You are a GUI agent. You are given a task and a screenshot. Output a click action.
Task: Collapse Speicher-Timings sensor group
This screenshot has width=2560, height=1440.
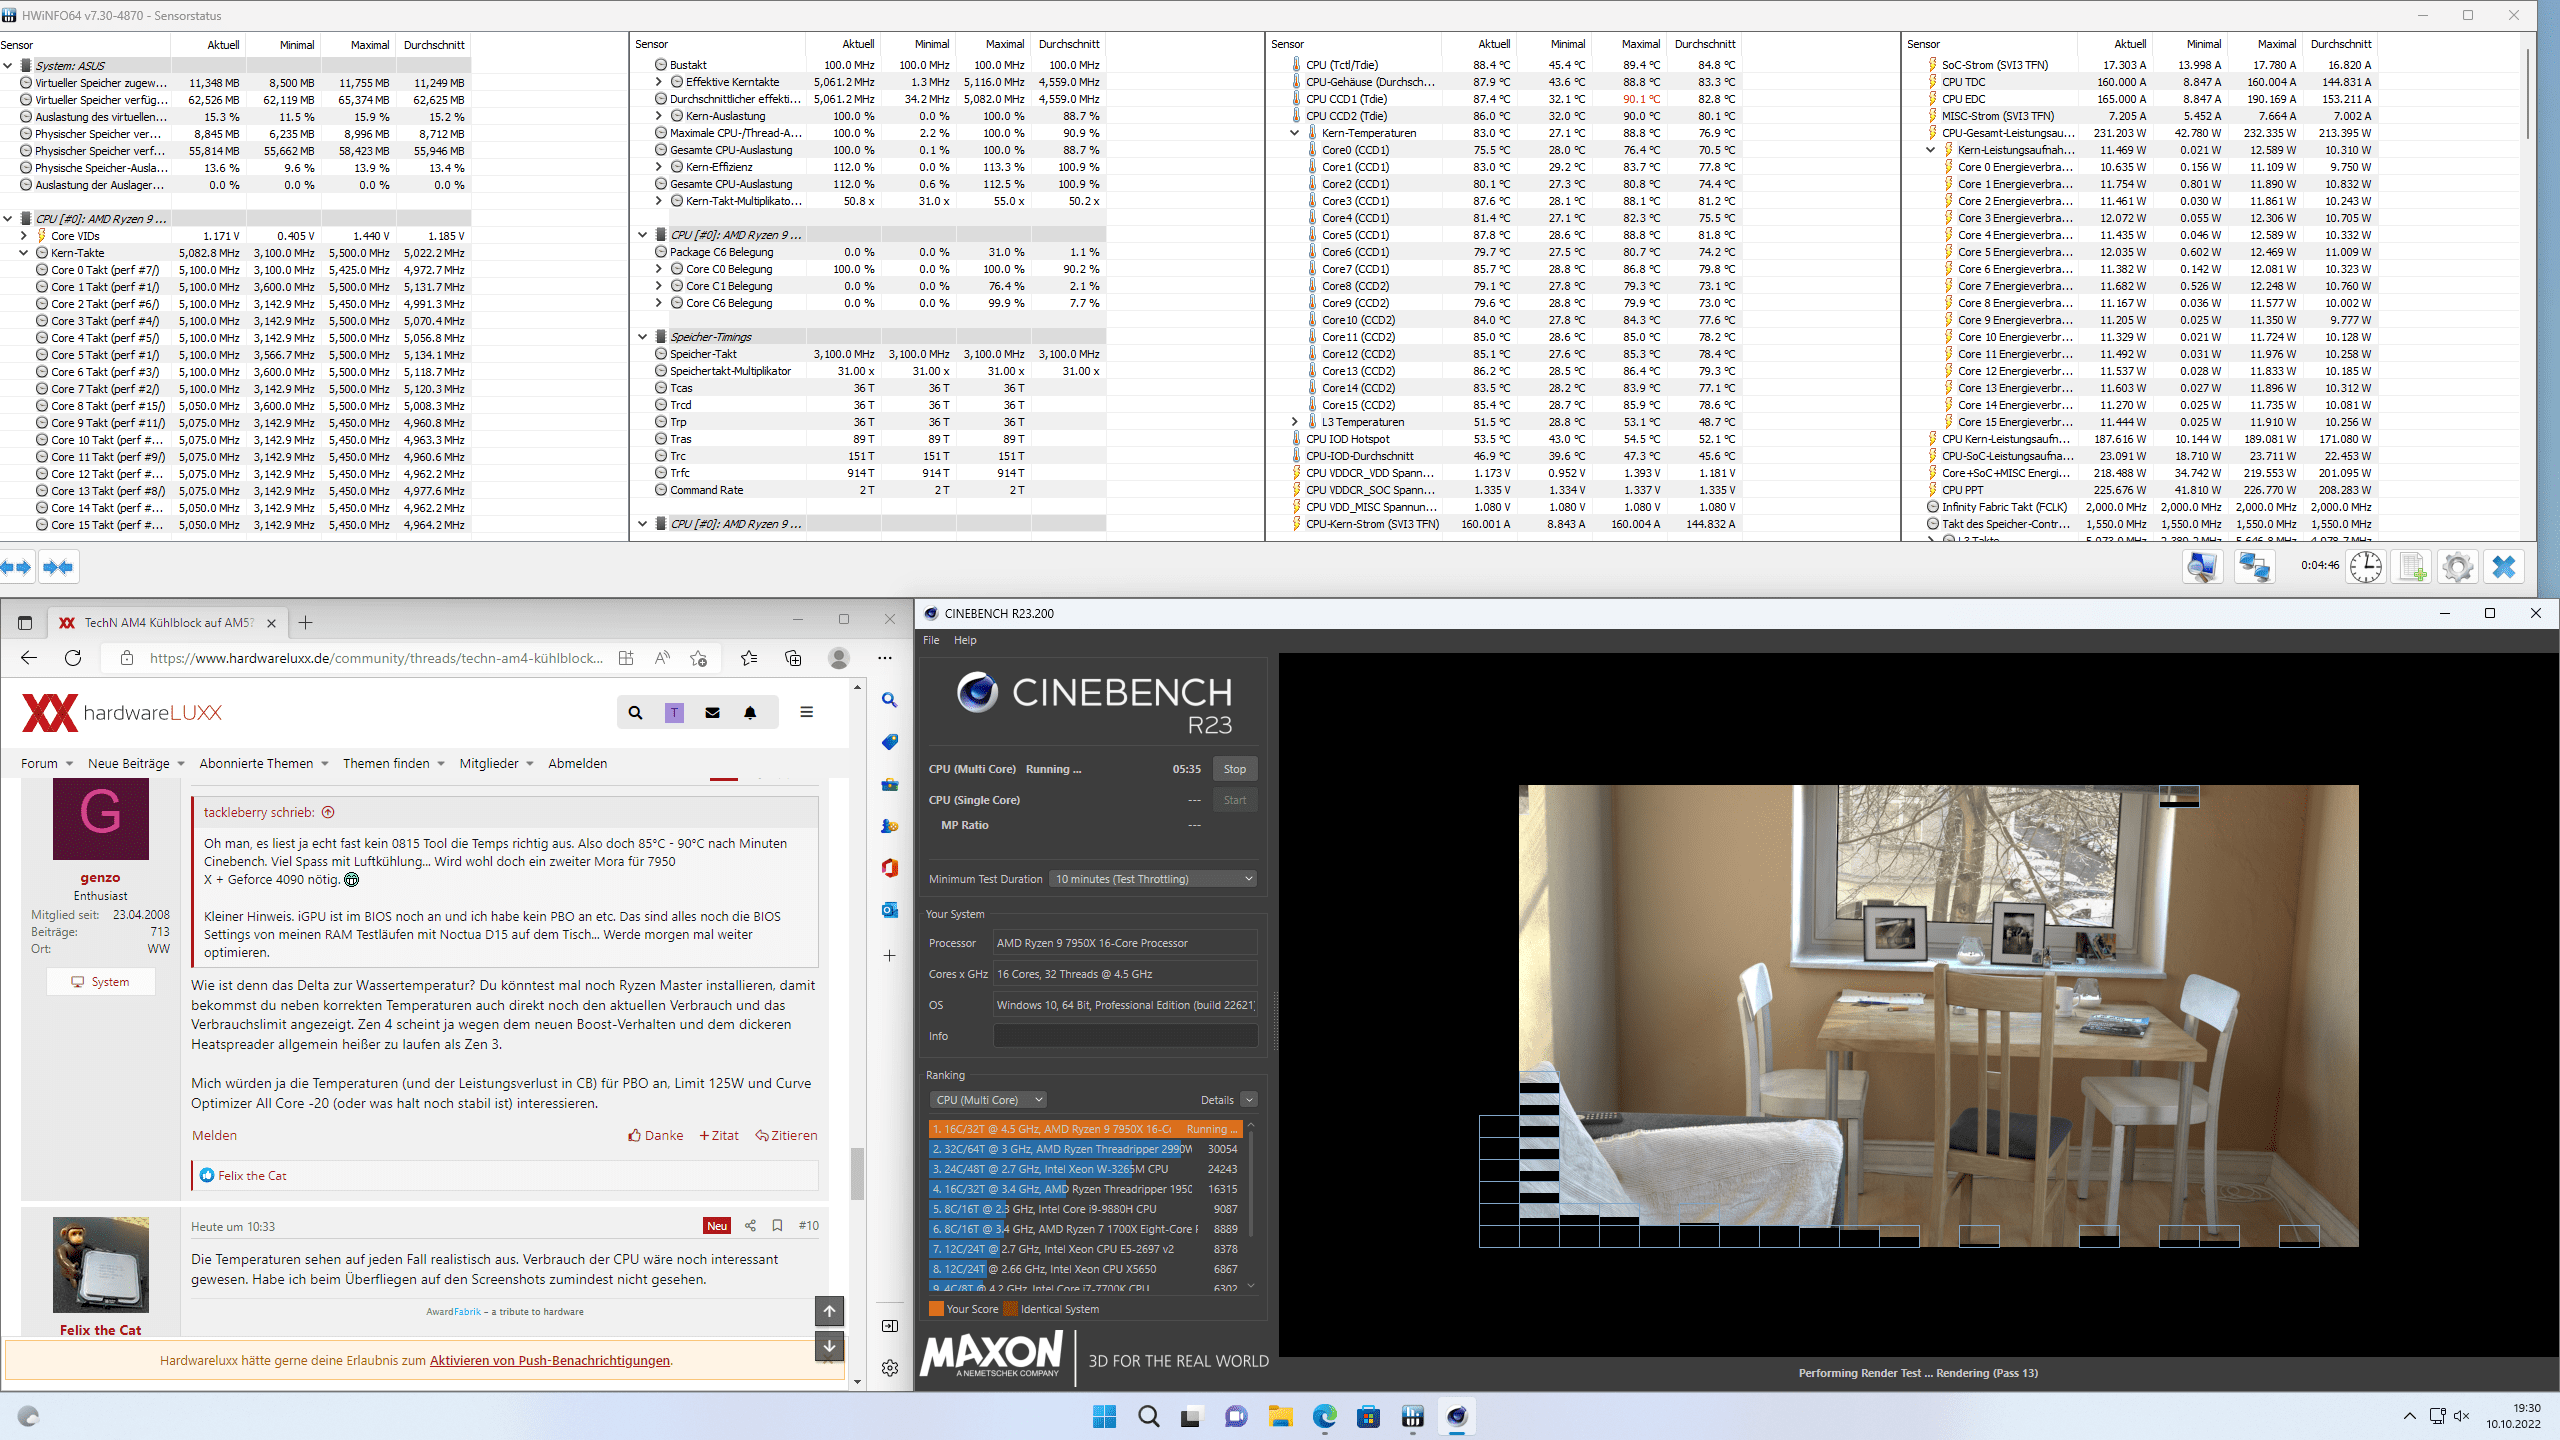[643, 337]
